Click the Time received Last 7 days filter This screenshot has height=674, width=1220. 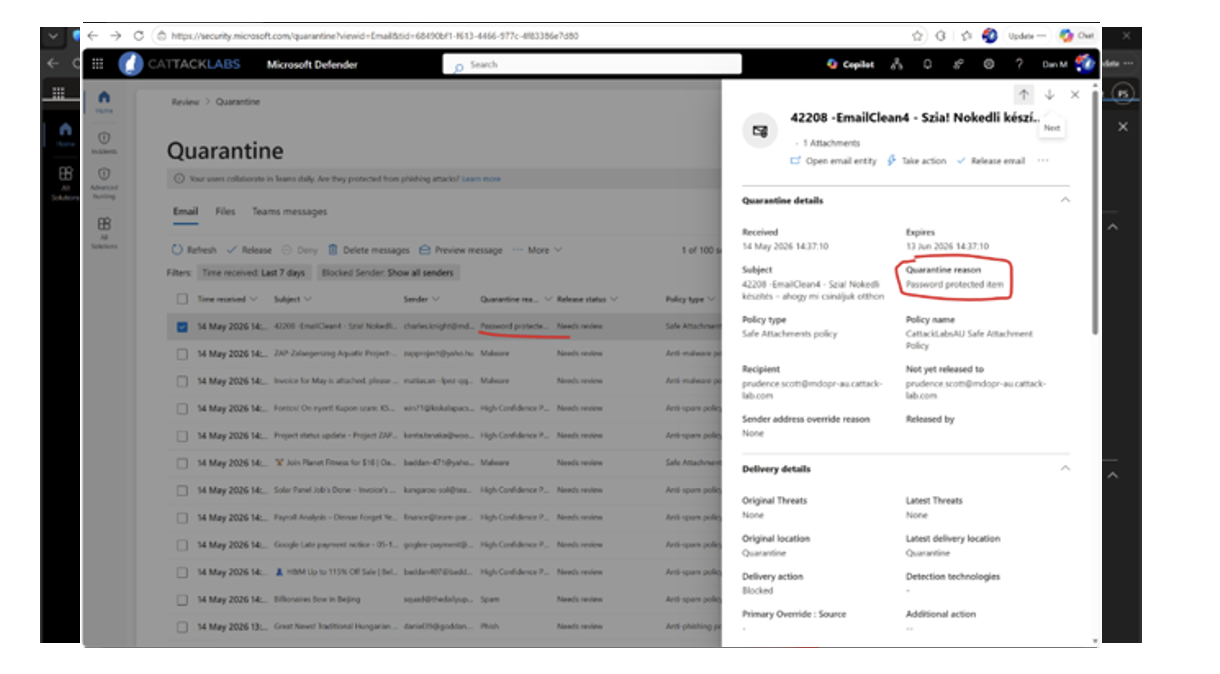(254, 272)
